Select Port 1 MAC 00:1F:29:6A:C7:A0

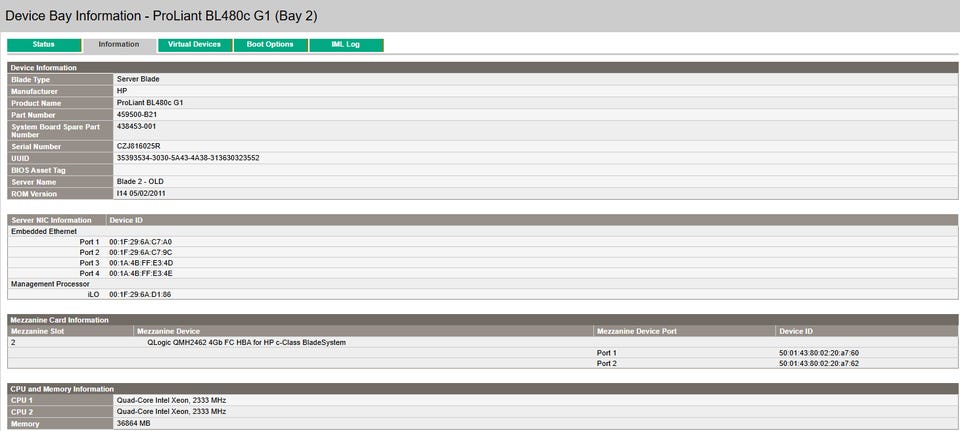click(141, 242)
